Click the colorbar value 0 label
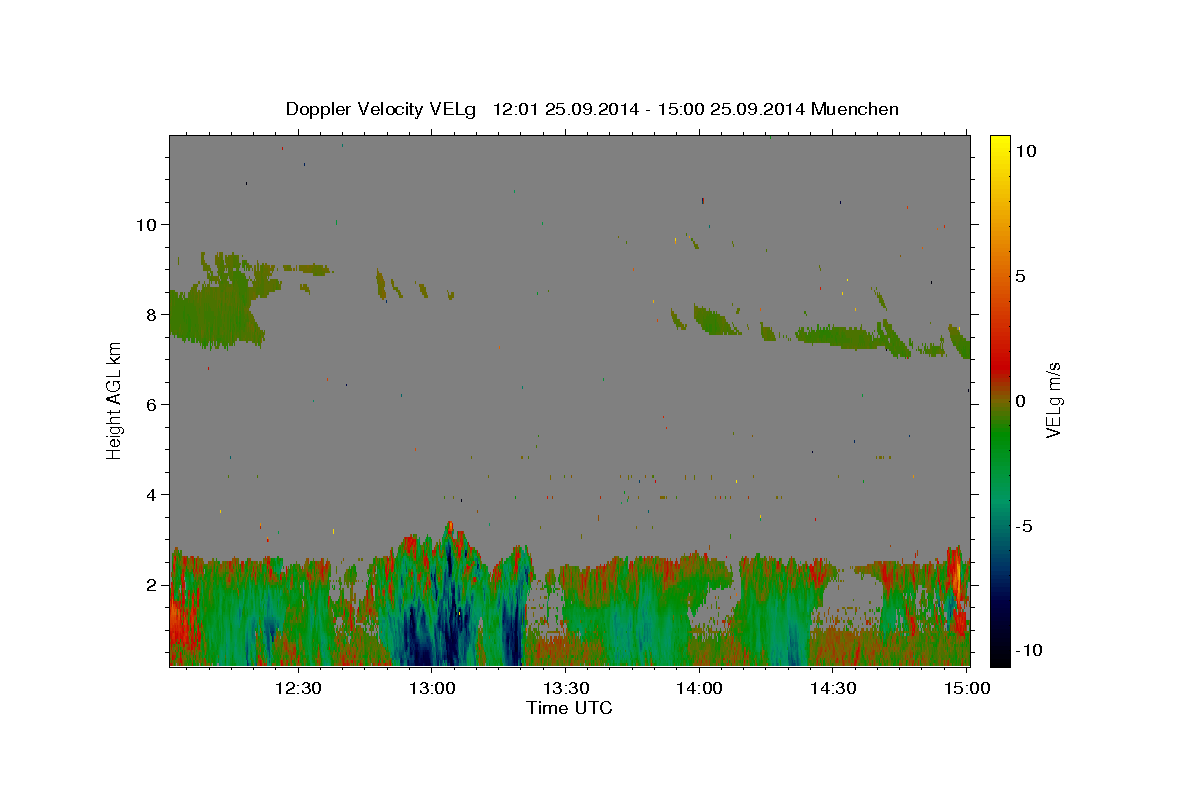 pos(1020,401)
